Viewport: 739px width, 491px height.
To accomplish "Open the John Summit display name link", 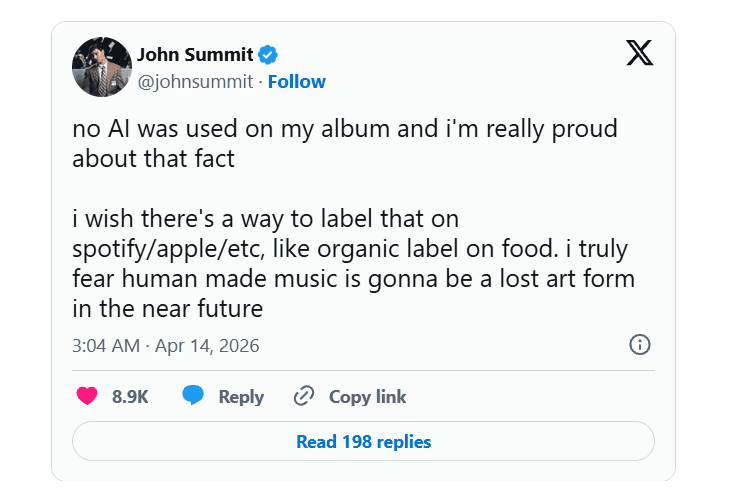I will click(x=194, y=54).
